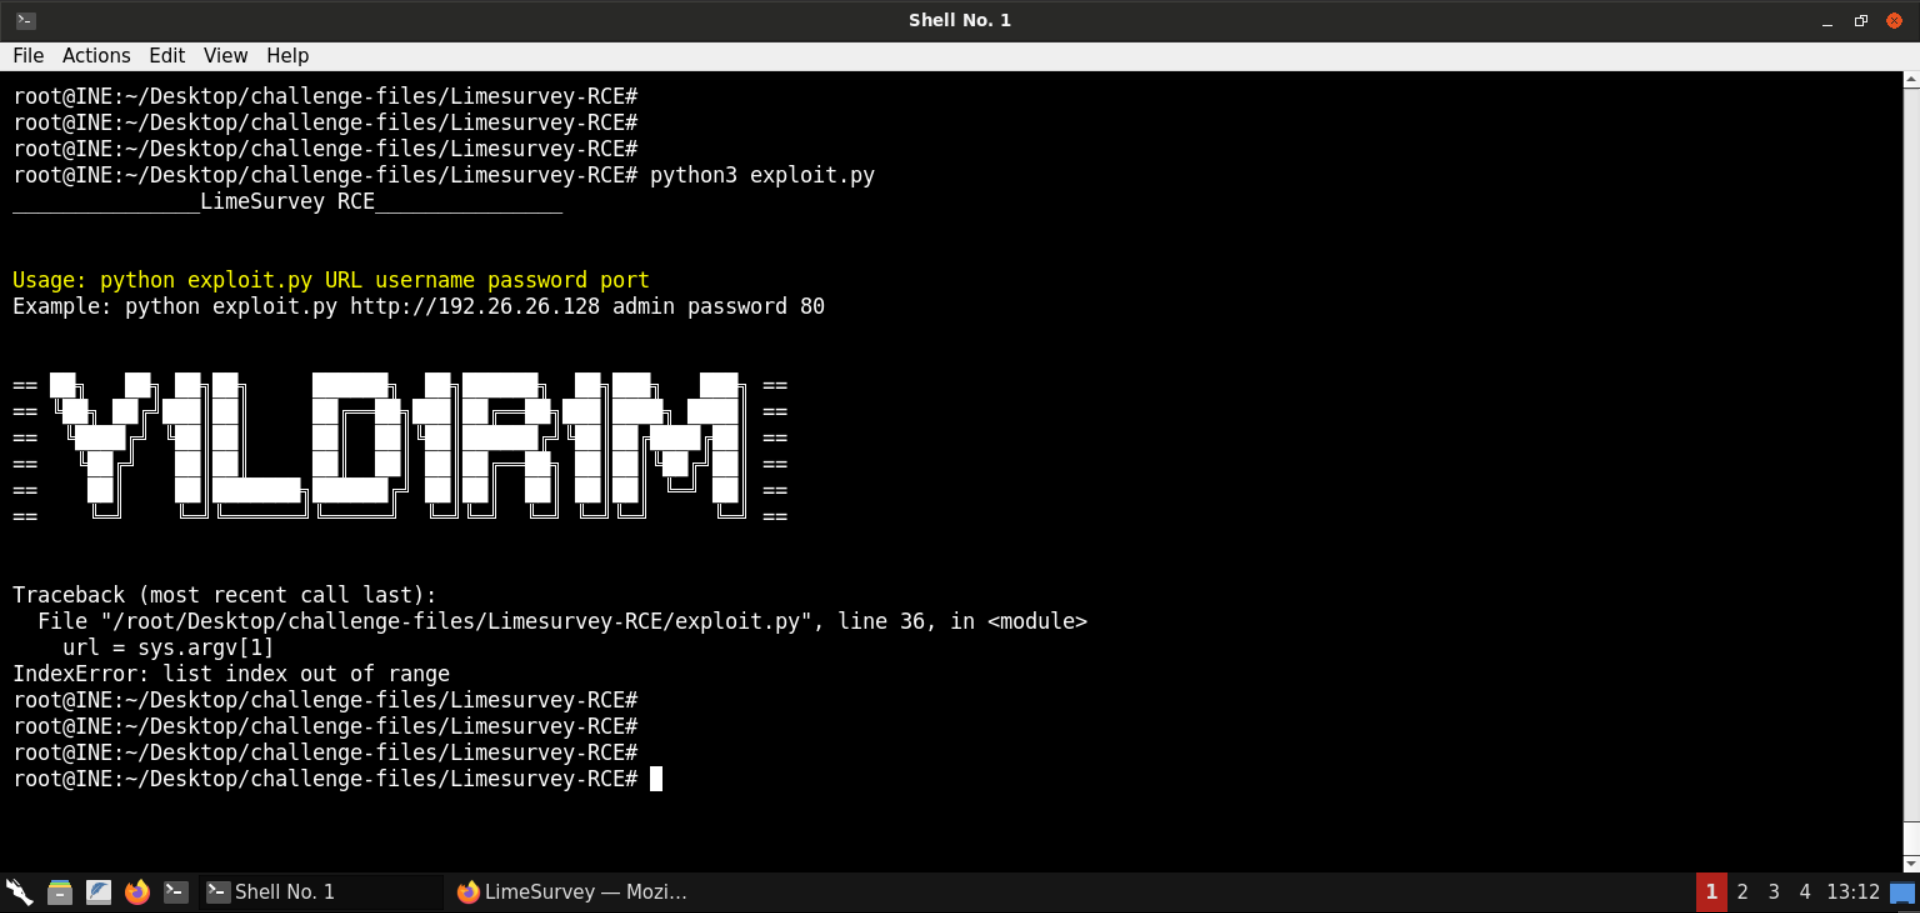Screen dimensions: 1920x913
Task: Switch to workspace 2
Action: (1742, 892)
